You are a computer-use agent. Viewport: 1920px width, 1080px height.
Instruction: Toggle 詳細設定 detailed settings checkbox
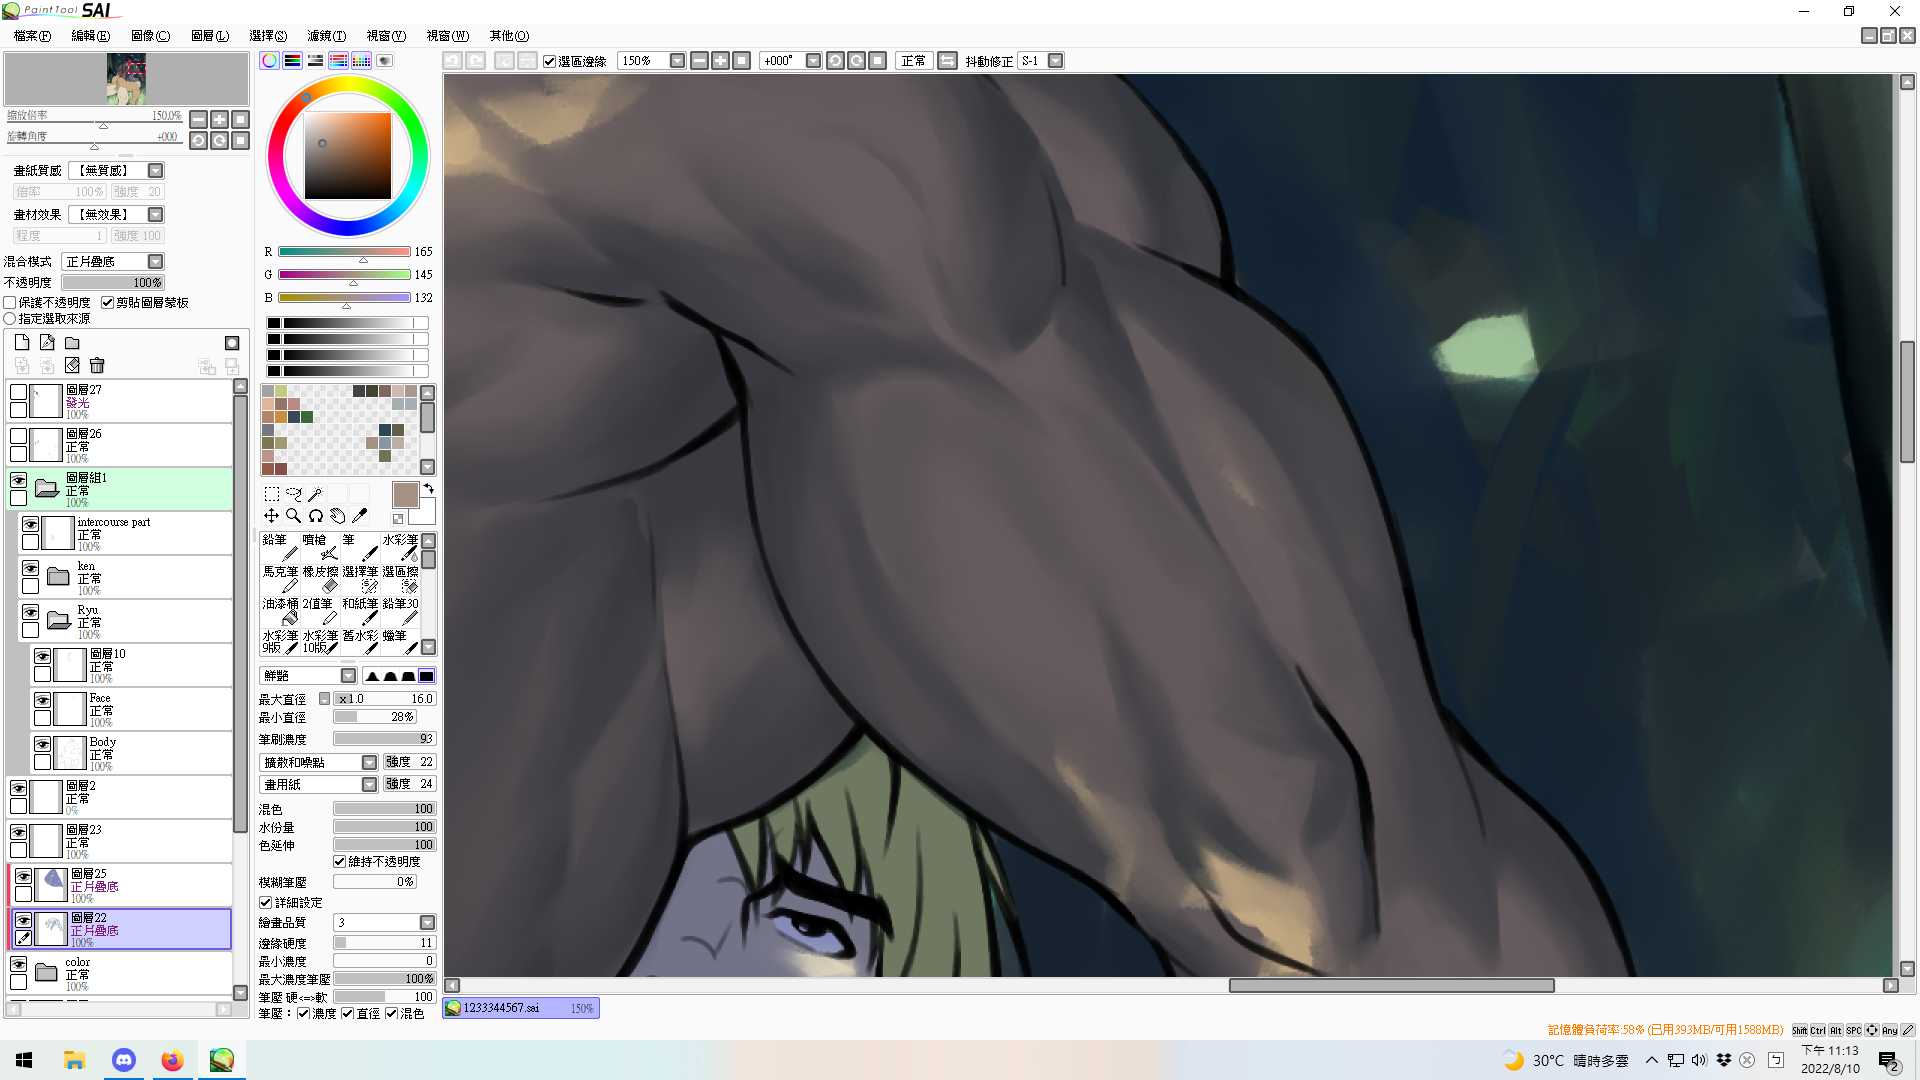(x=265, y=902)
